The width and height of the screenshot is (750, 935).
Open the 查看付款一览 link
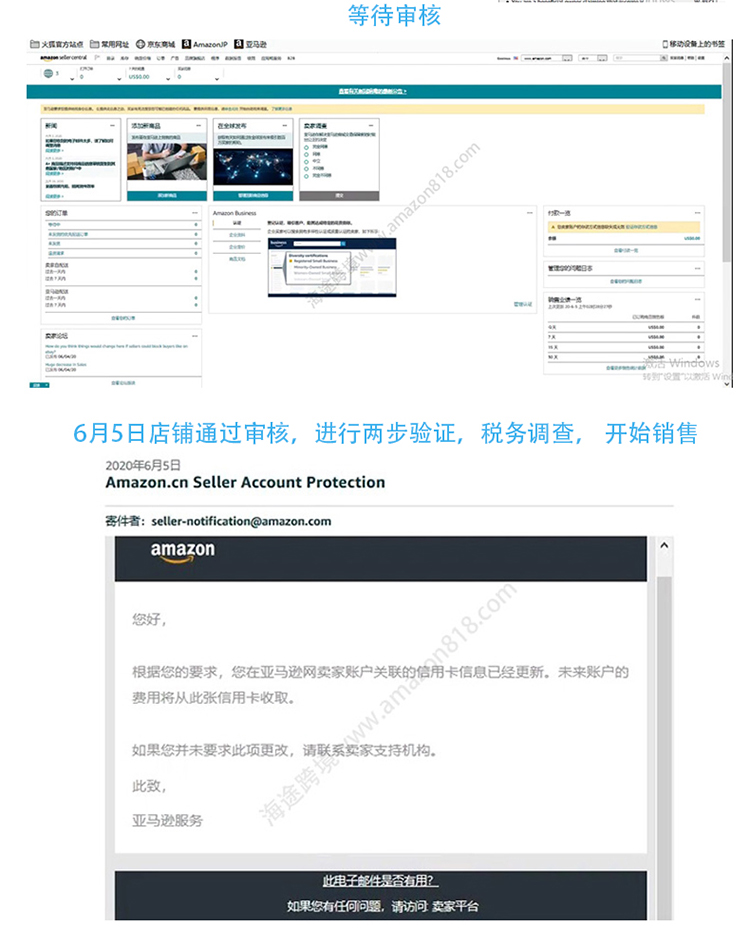(x=624, y=250)
